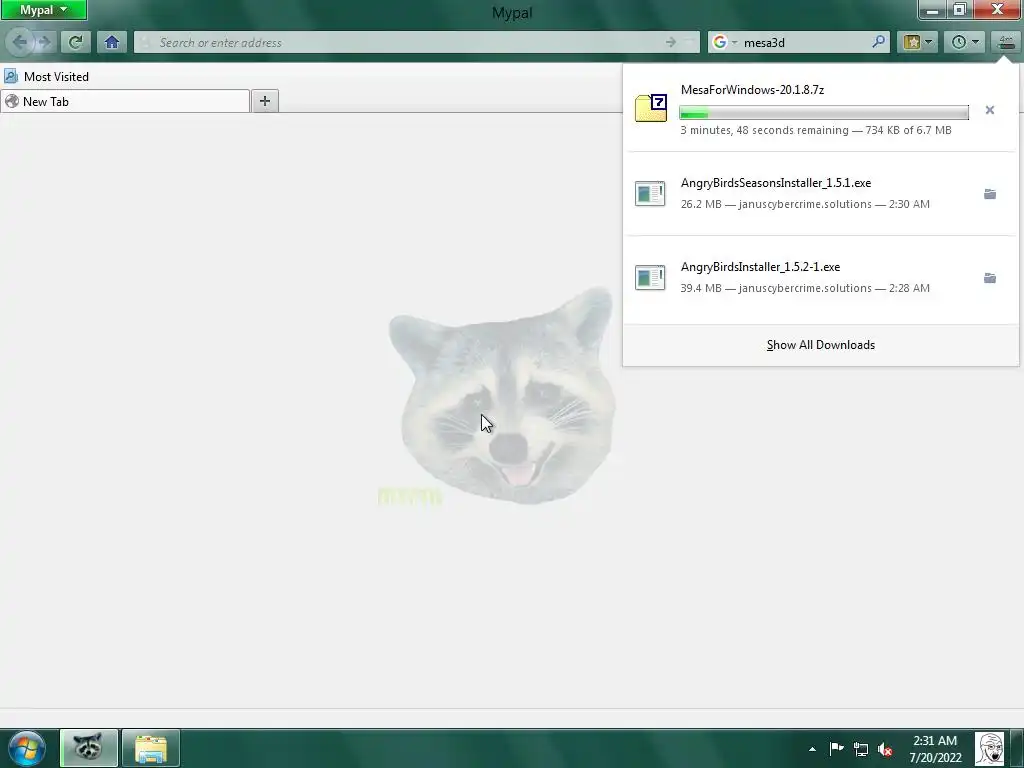Click the 7z archive file icon
This screenshot has height=768, width=1024.
(650, 108)
